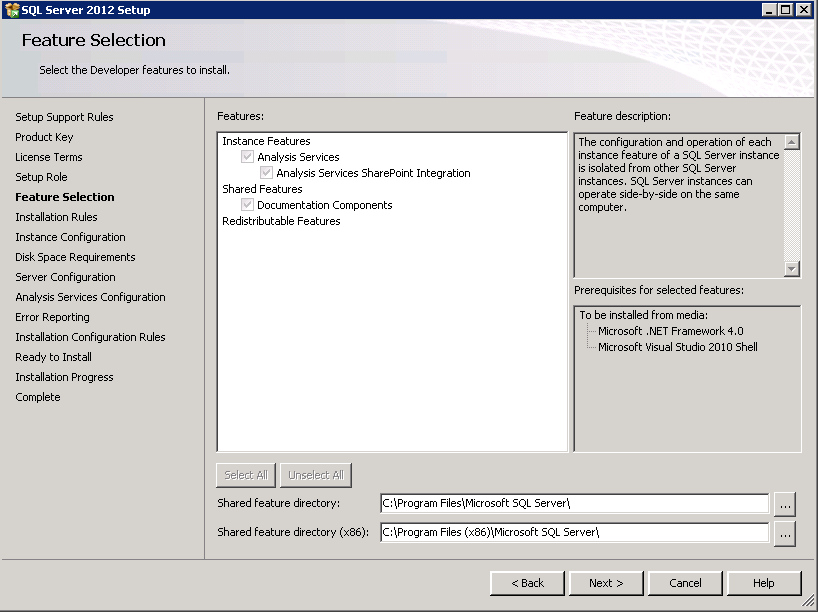
Task: Click the To be installed from media node
Action: point(644,315)
